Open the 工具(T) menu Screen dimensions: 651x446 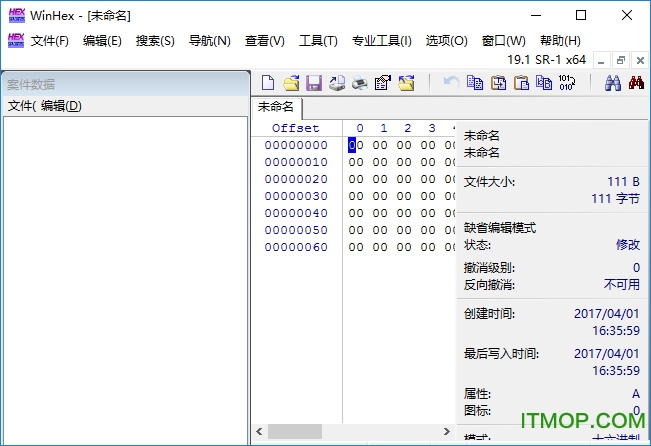pos(318,41)
